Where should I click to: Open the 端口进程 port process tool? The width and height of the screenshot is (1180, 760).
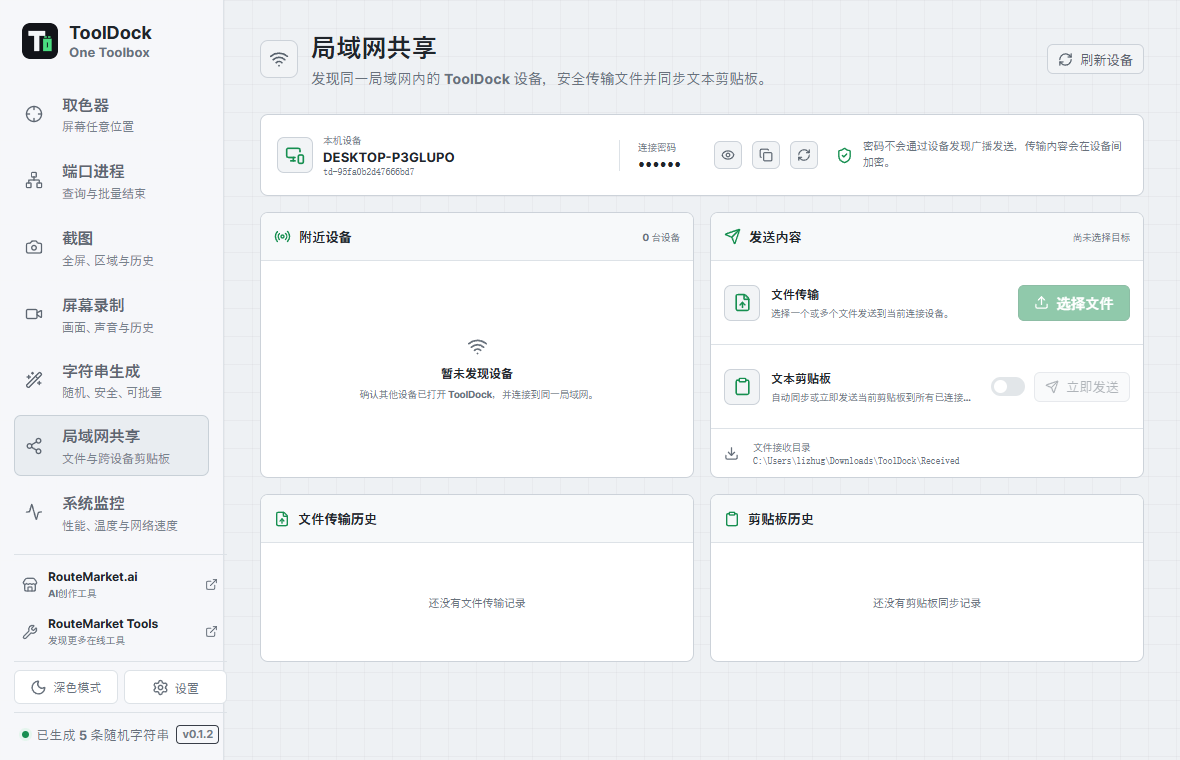(x=111, y=181)
